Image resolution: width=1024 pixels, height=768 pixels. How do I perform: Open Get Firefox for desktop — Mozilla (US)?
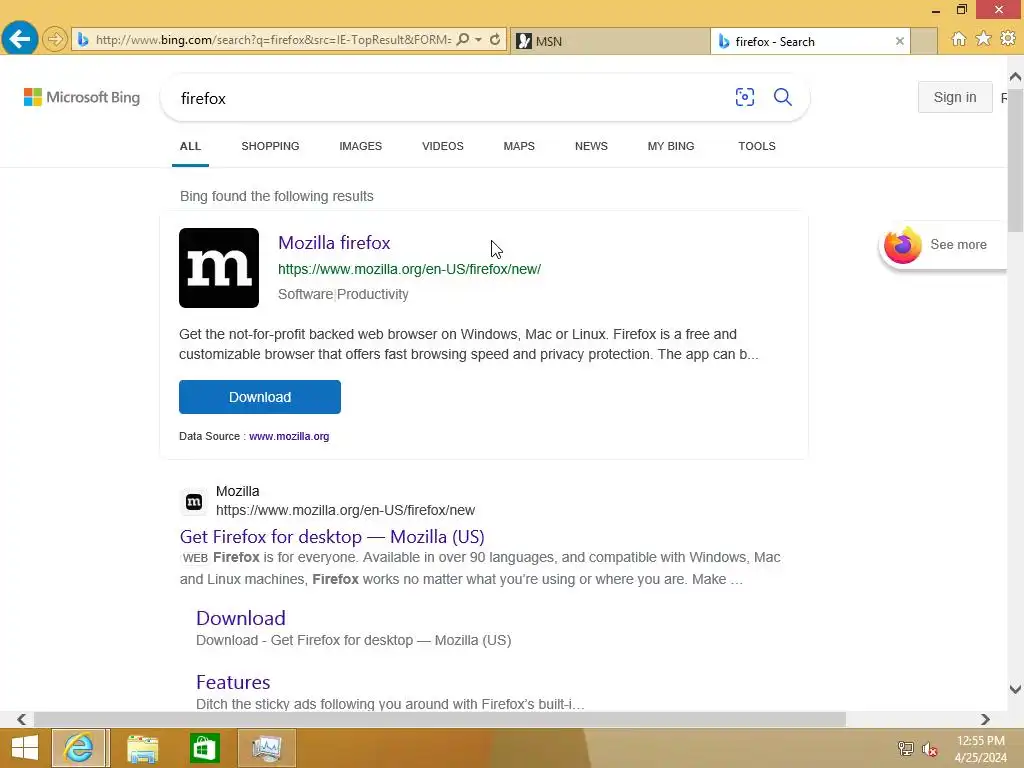pos(332,537)
